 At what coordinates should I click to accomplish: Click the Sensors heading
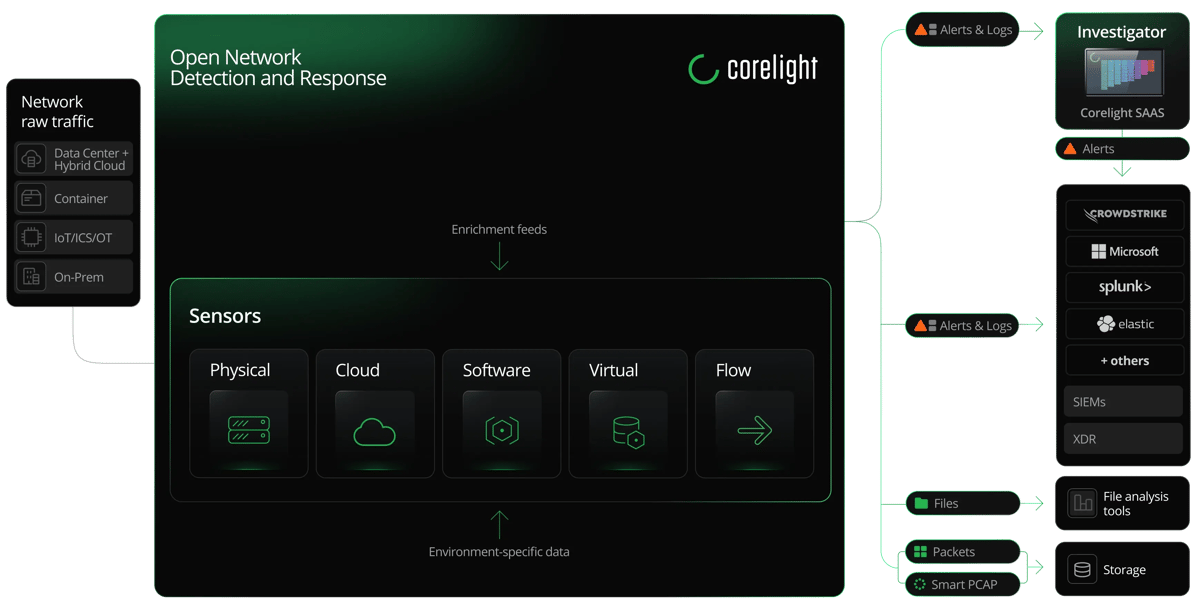click(x=225, y=316)
